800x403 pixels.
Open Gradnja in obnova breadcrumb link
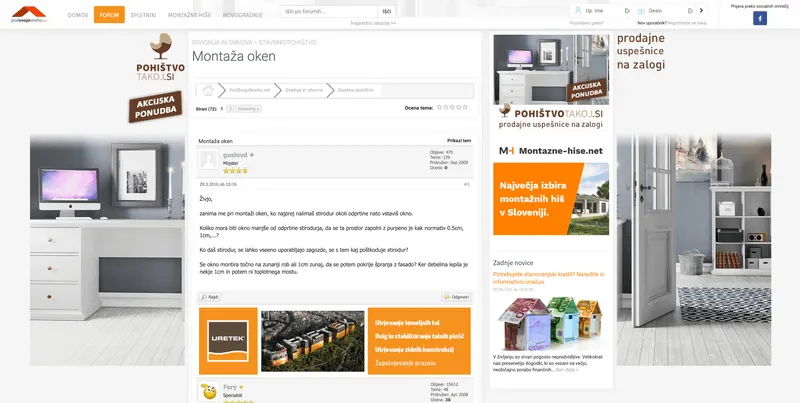[x=304, y=90]
